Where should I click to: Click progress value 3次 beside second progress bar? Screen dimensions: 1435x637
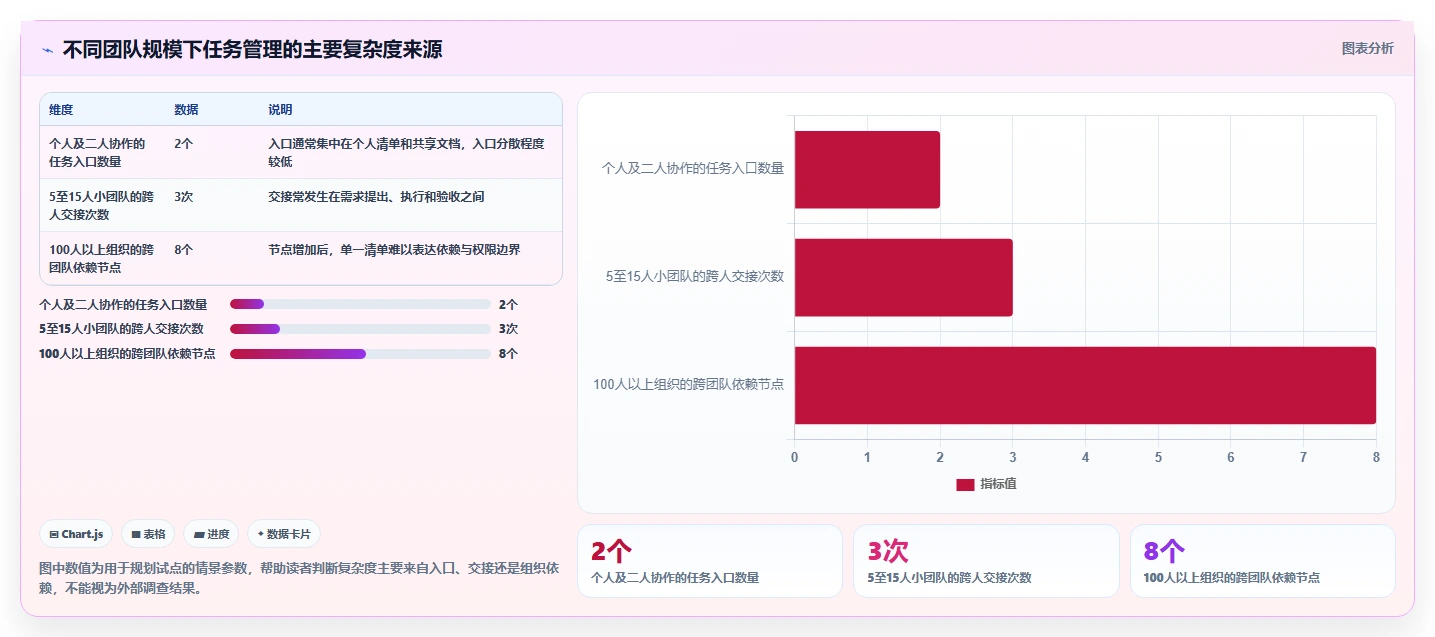click(508, 329)
